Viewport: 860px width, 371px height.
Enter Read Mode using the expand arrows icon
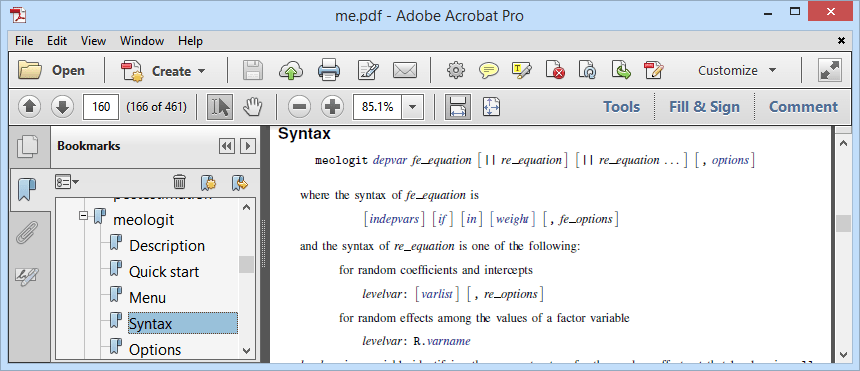pyautogui.click(x=830, y=70)
